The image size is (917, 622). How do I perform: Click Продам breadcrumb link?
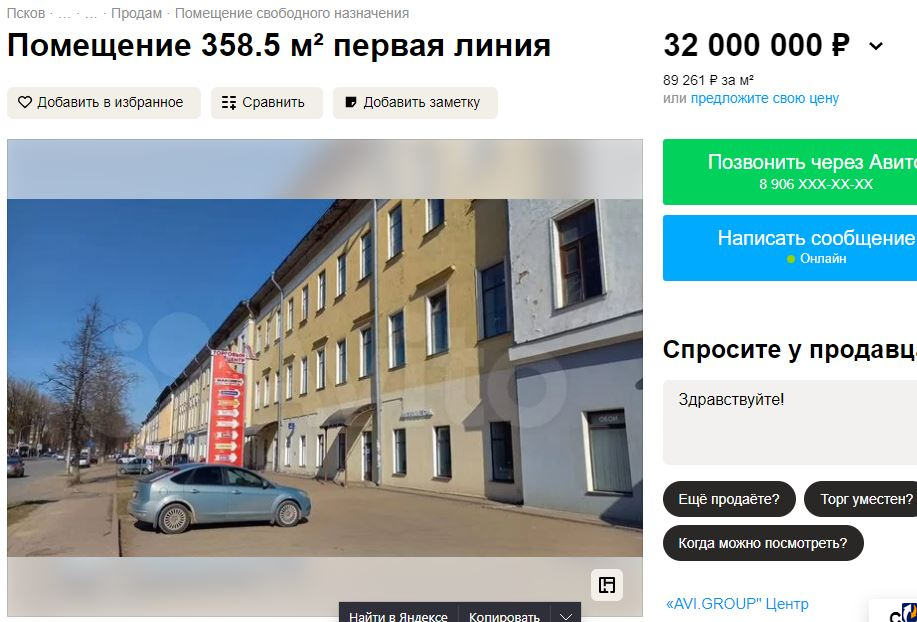136,13
